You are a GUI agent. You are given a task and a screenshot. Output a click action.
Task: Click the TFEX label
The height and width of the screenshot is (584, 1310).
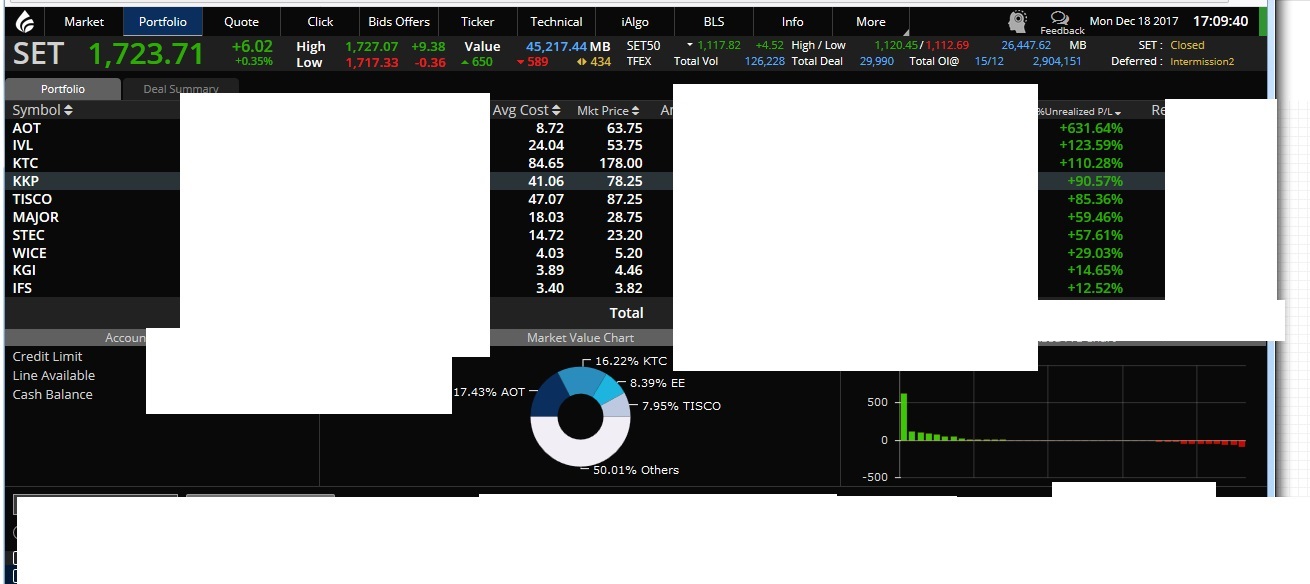click(639, 61)
